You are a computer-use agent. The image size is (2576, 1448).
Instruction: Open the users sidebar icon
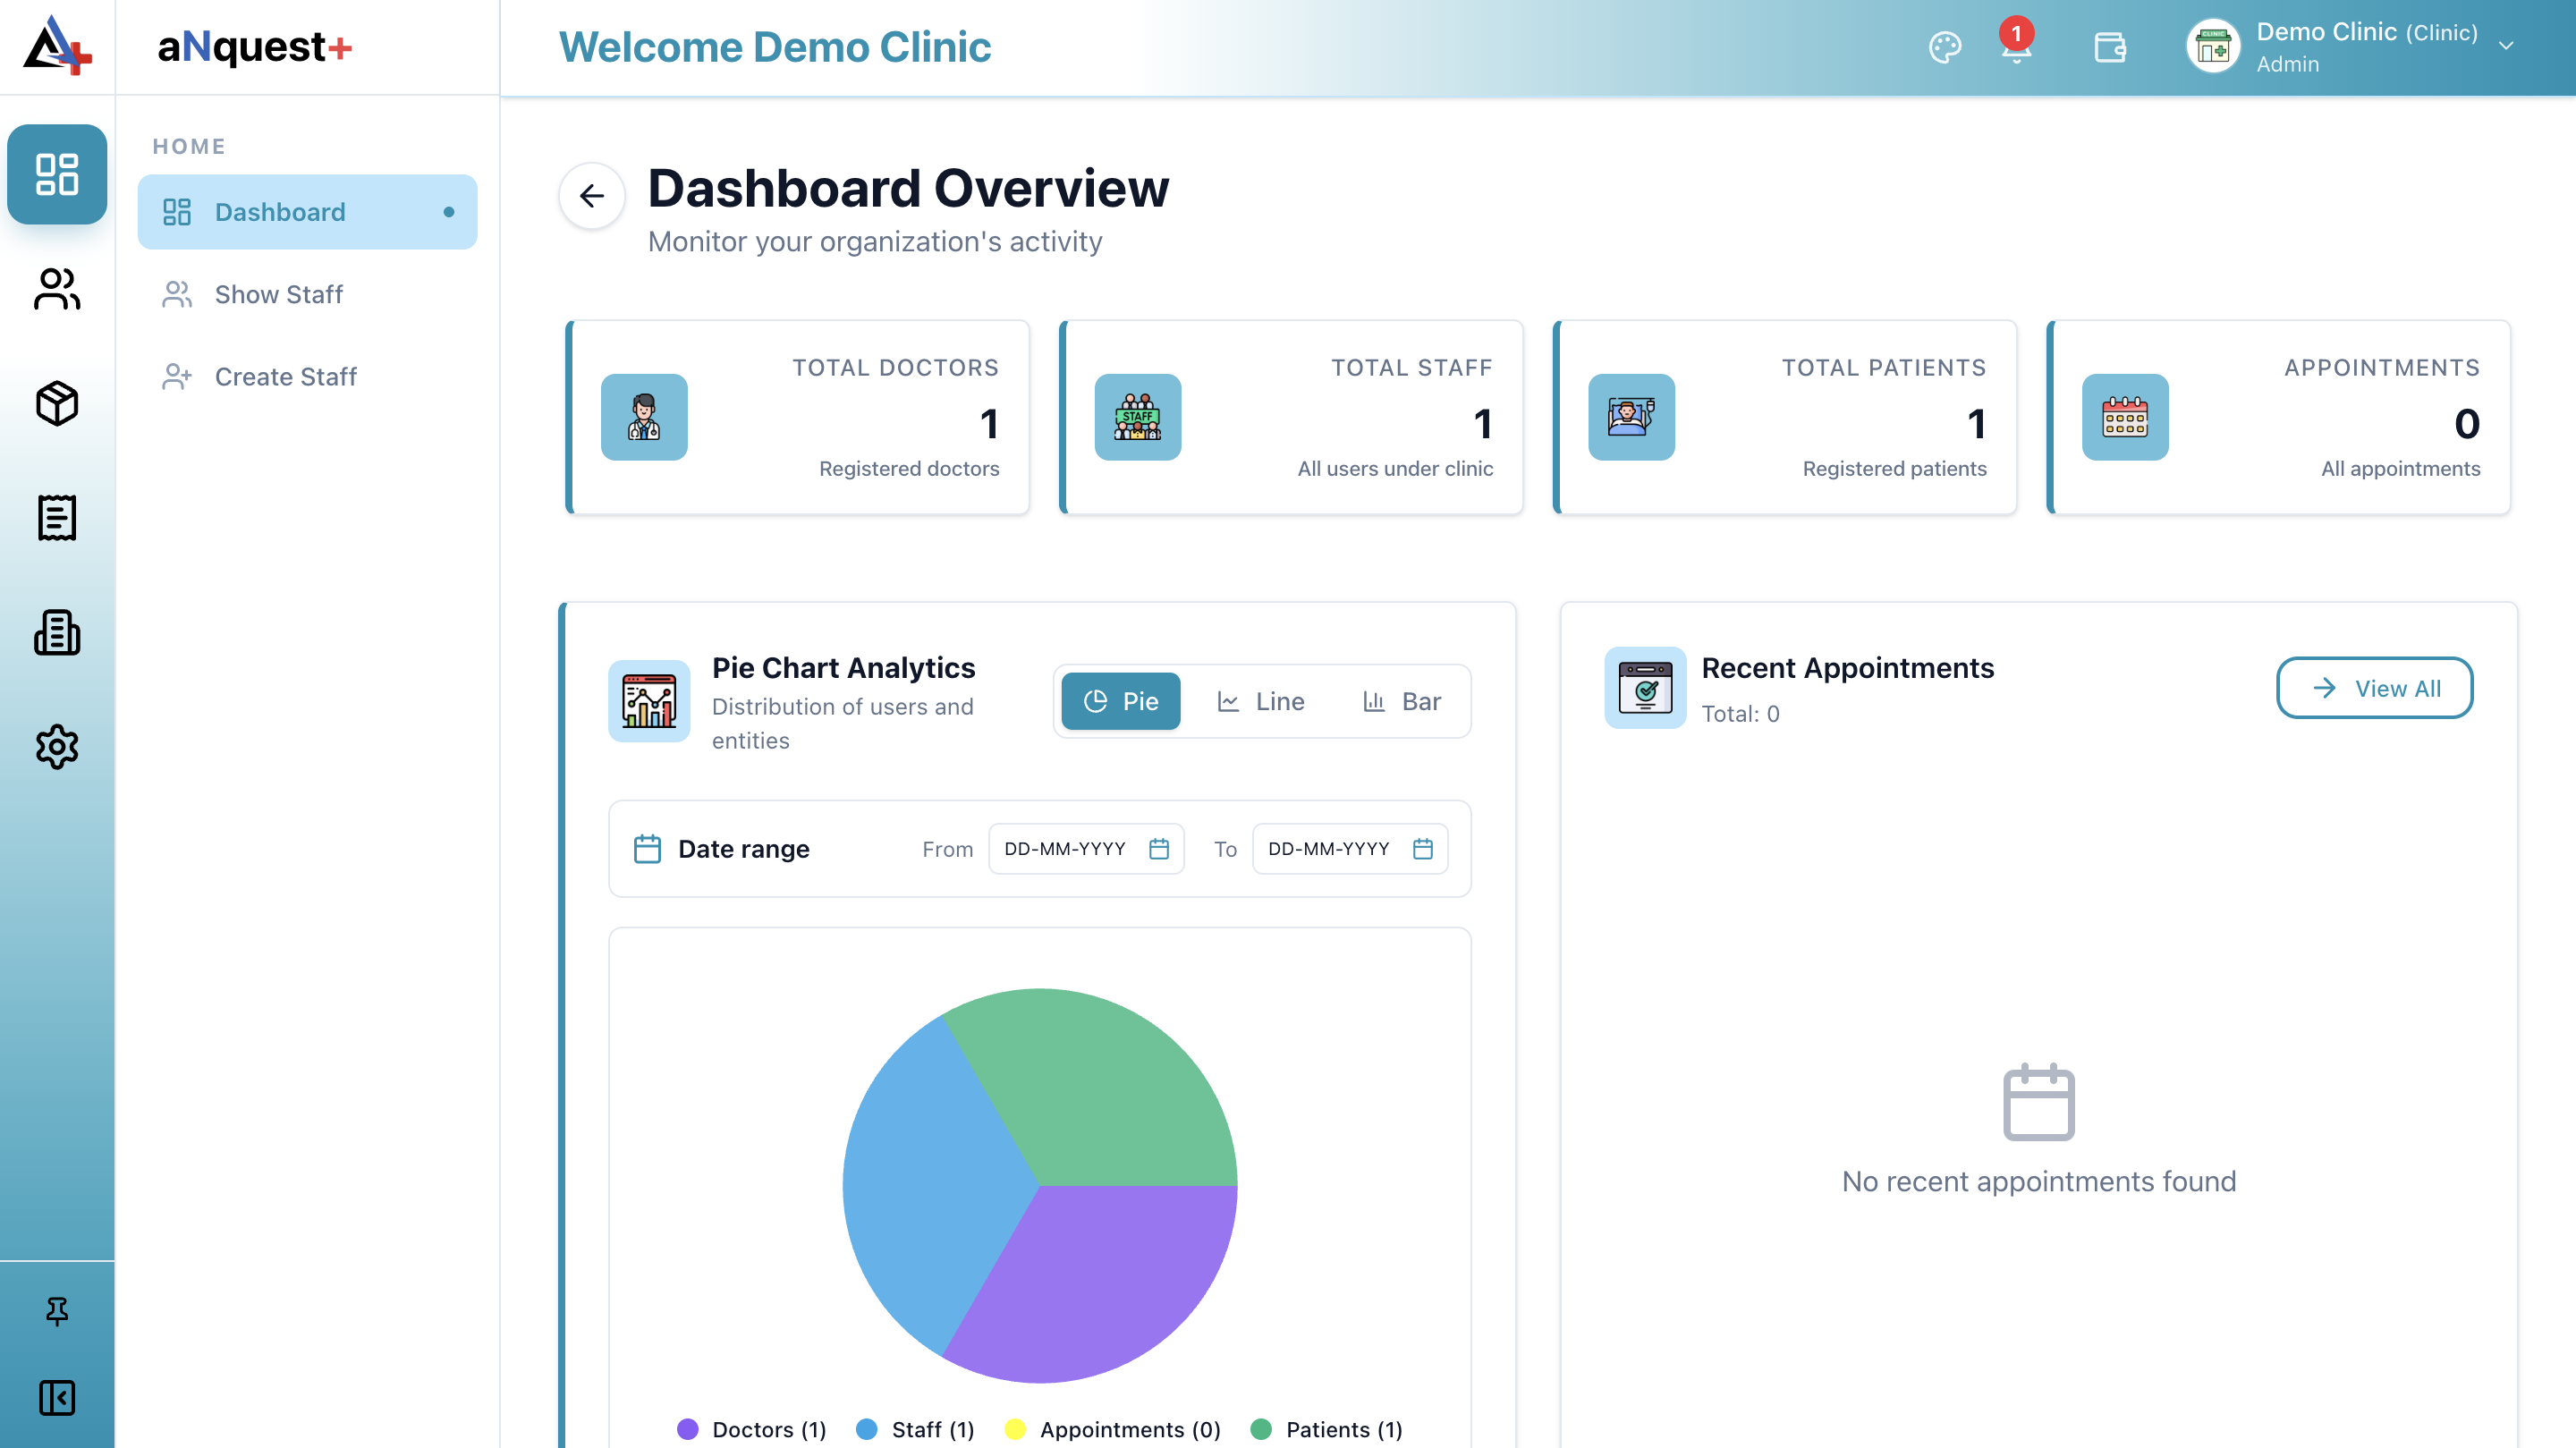57,289
